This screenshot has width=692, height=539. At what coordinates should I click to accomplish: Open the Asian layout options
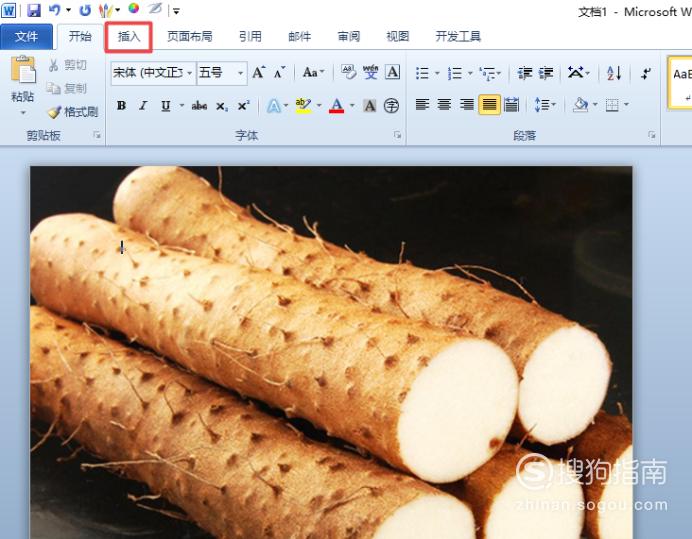tap(576, 72)
